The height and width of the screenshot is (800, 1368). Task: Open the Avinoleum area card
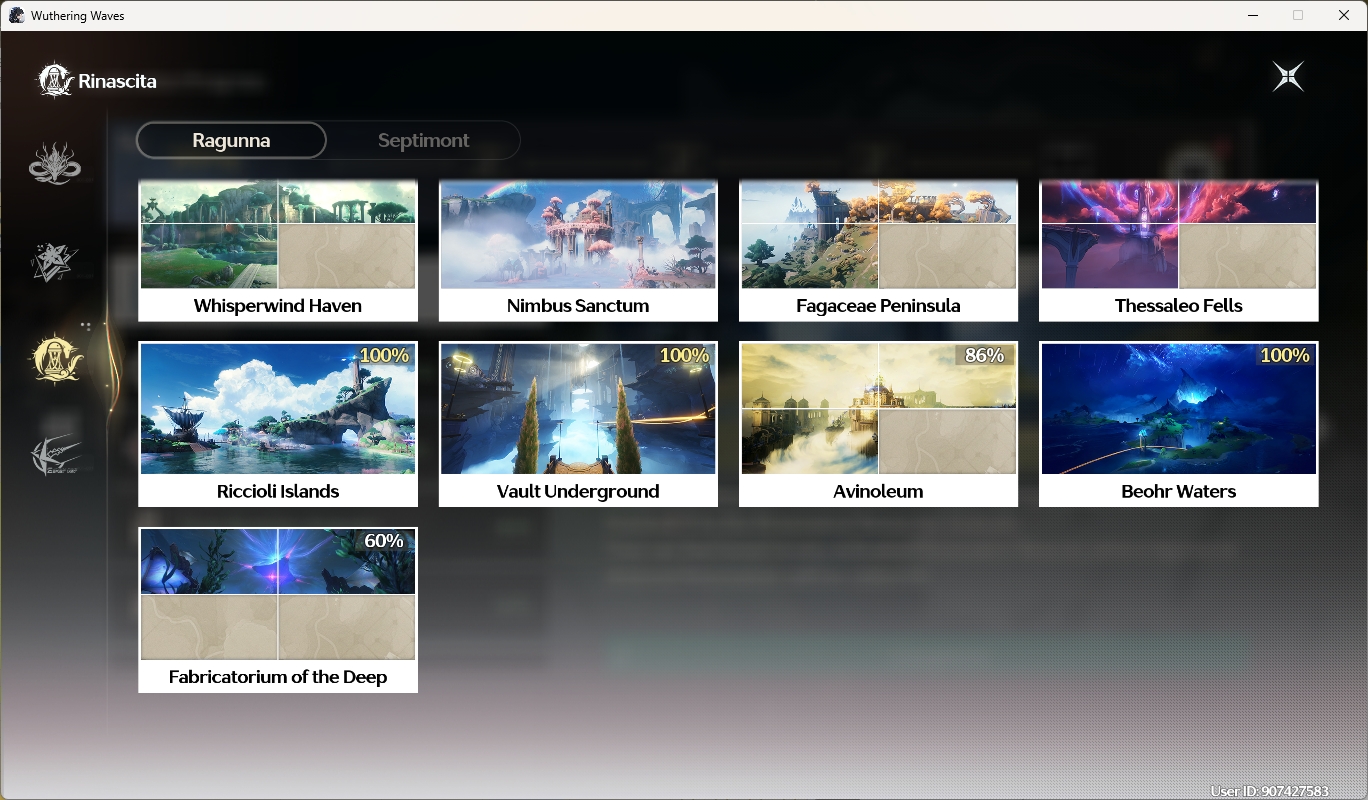click(878, 424)
